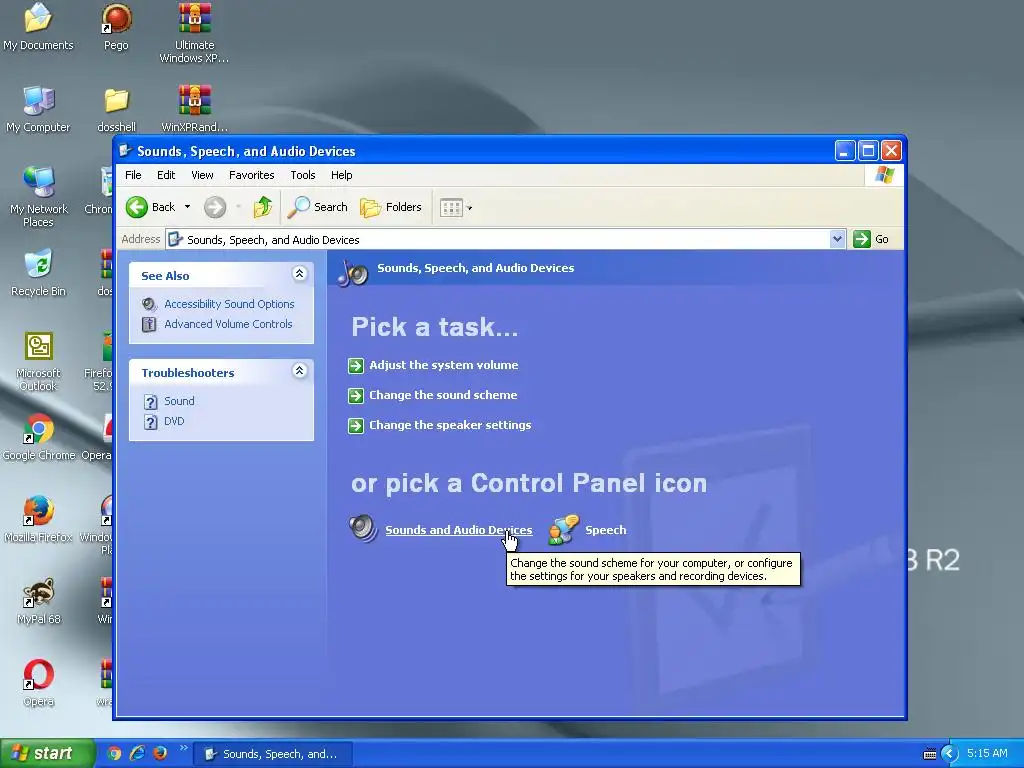Click Adjust the system volume task
Image resolution: width=1024 pixels, height=768 pixels.
(443, 365)
